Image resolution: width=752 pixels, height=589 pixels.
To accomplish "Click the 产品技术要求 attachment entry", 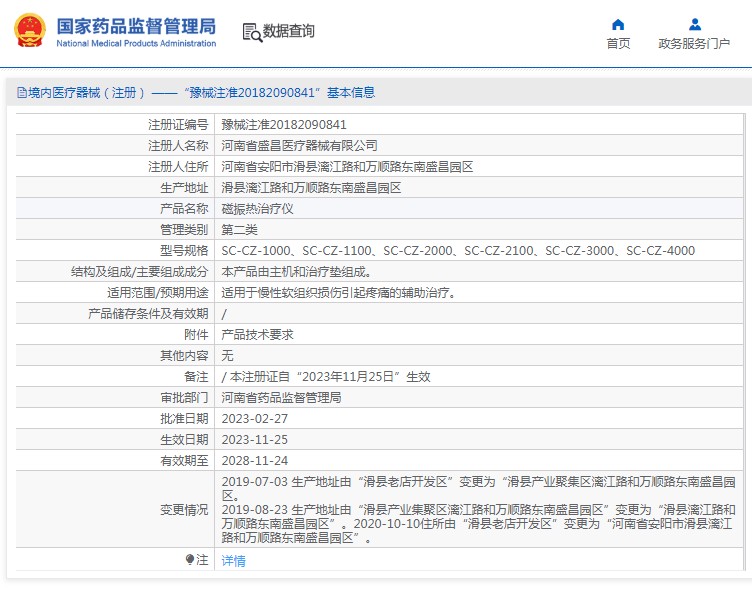I will tap(257, 335).
